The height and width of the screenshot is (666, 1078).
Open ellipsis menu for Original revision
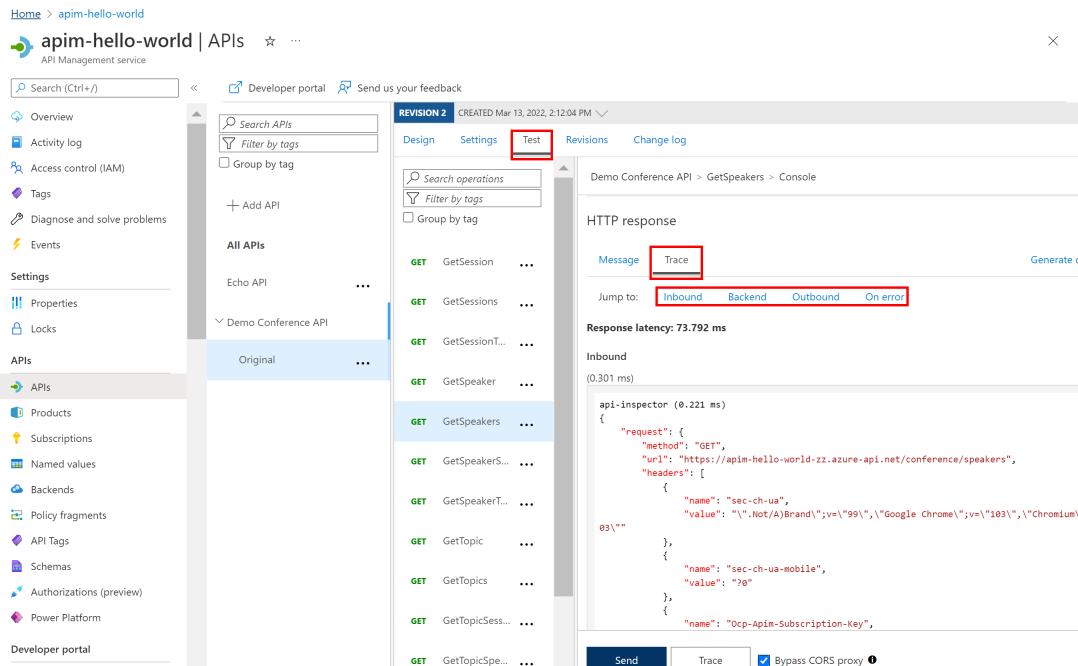click(x=363, y=363)
